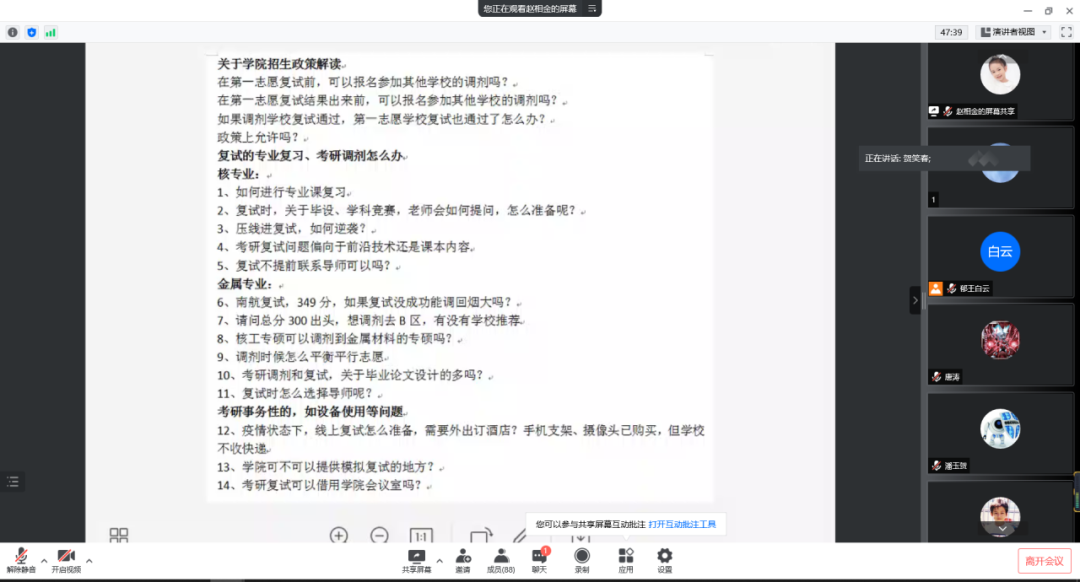Select the 白云 participant thumbnail

pos(999,252)
